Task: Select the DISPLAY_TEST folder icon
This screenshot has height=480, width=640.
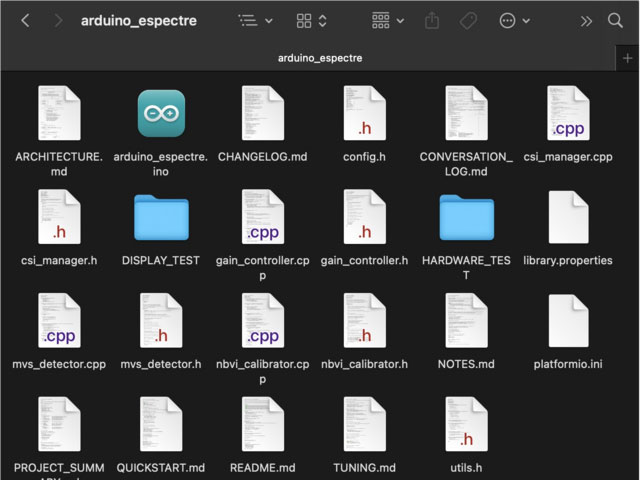Action: coord(161,217)
